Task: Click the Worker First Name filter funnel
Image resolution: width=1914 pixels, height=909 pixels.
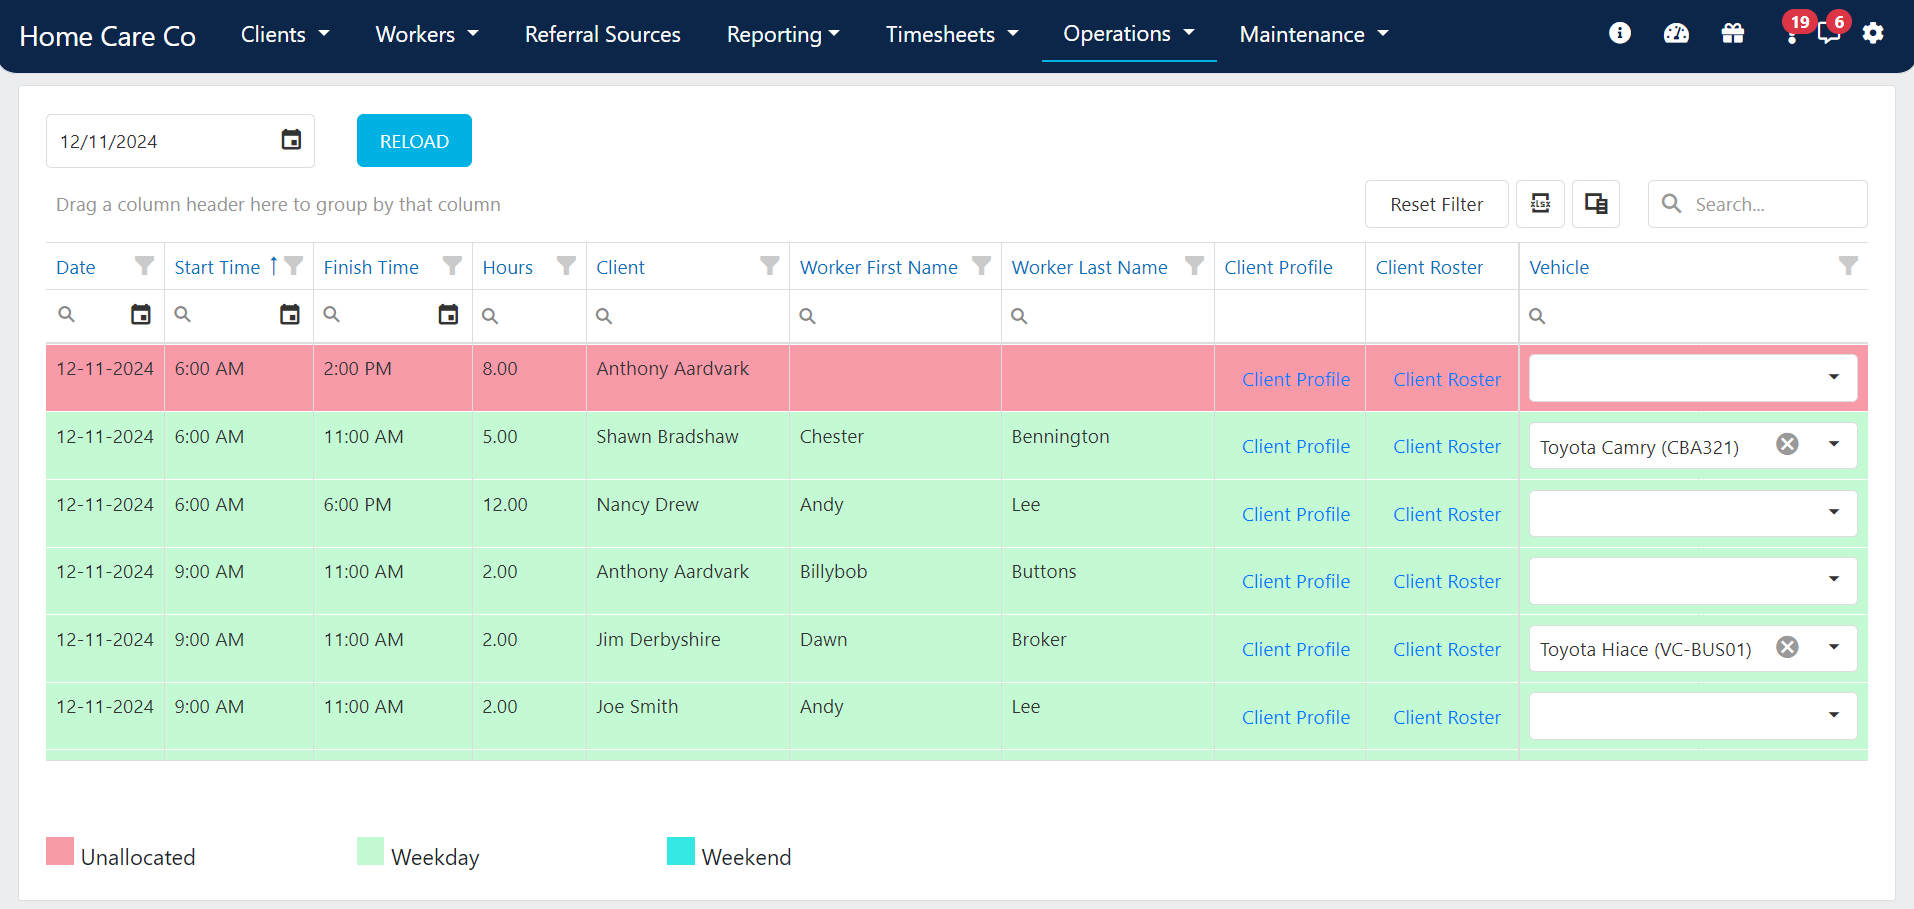Action: coord(981,265)
